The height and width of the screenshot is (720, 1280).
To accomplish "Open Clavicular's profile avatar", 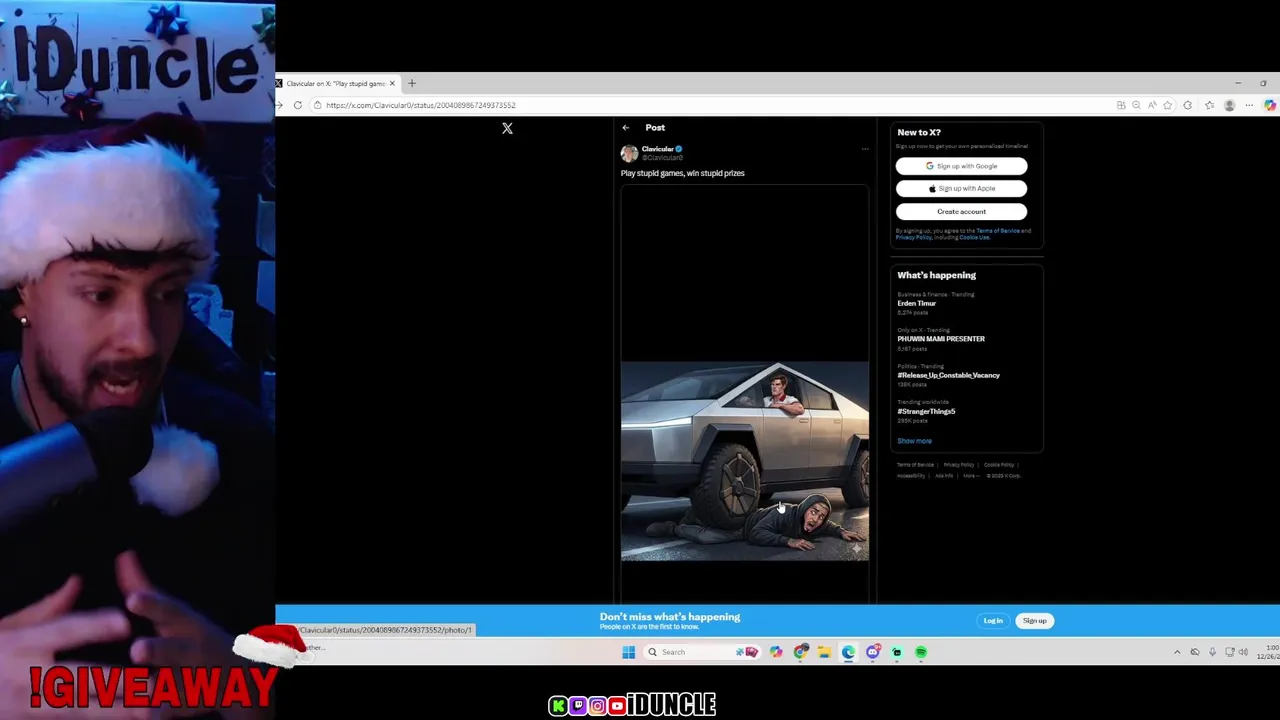I will 629,153.
